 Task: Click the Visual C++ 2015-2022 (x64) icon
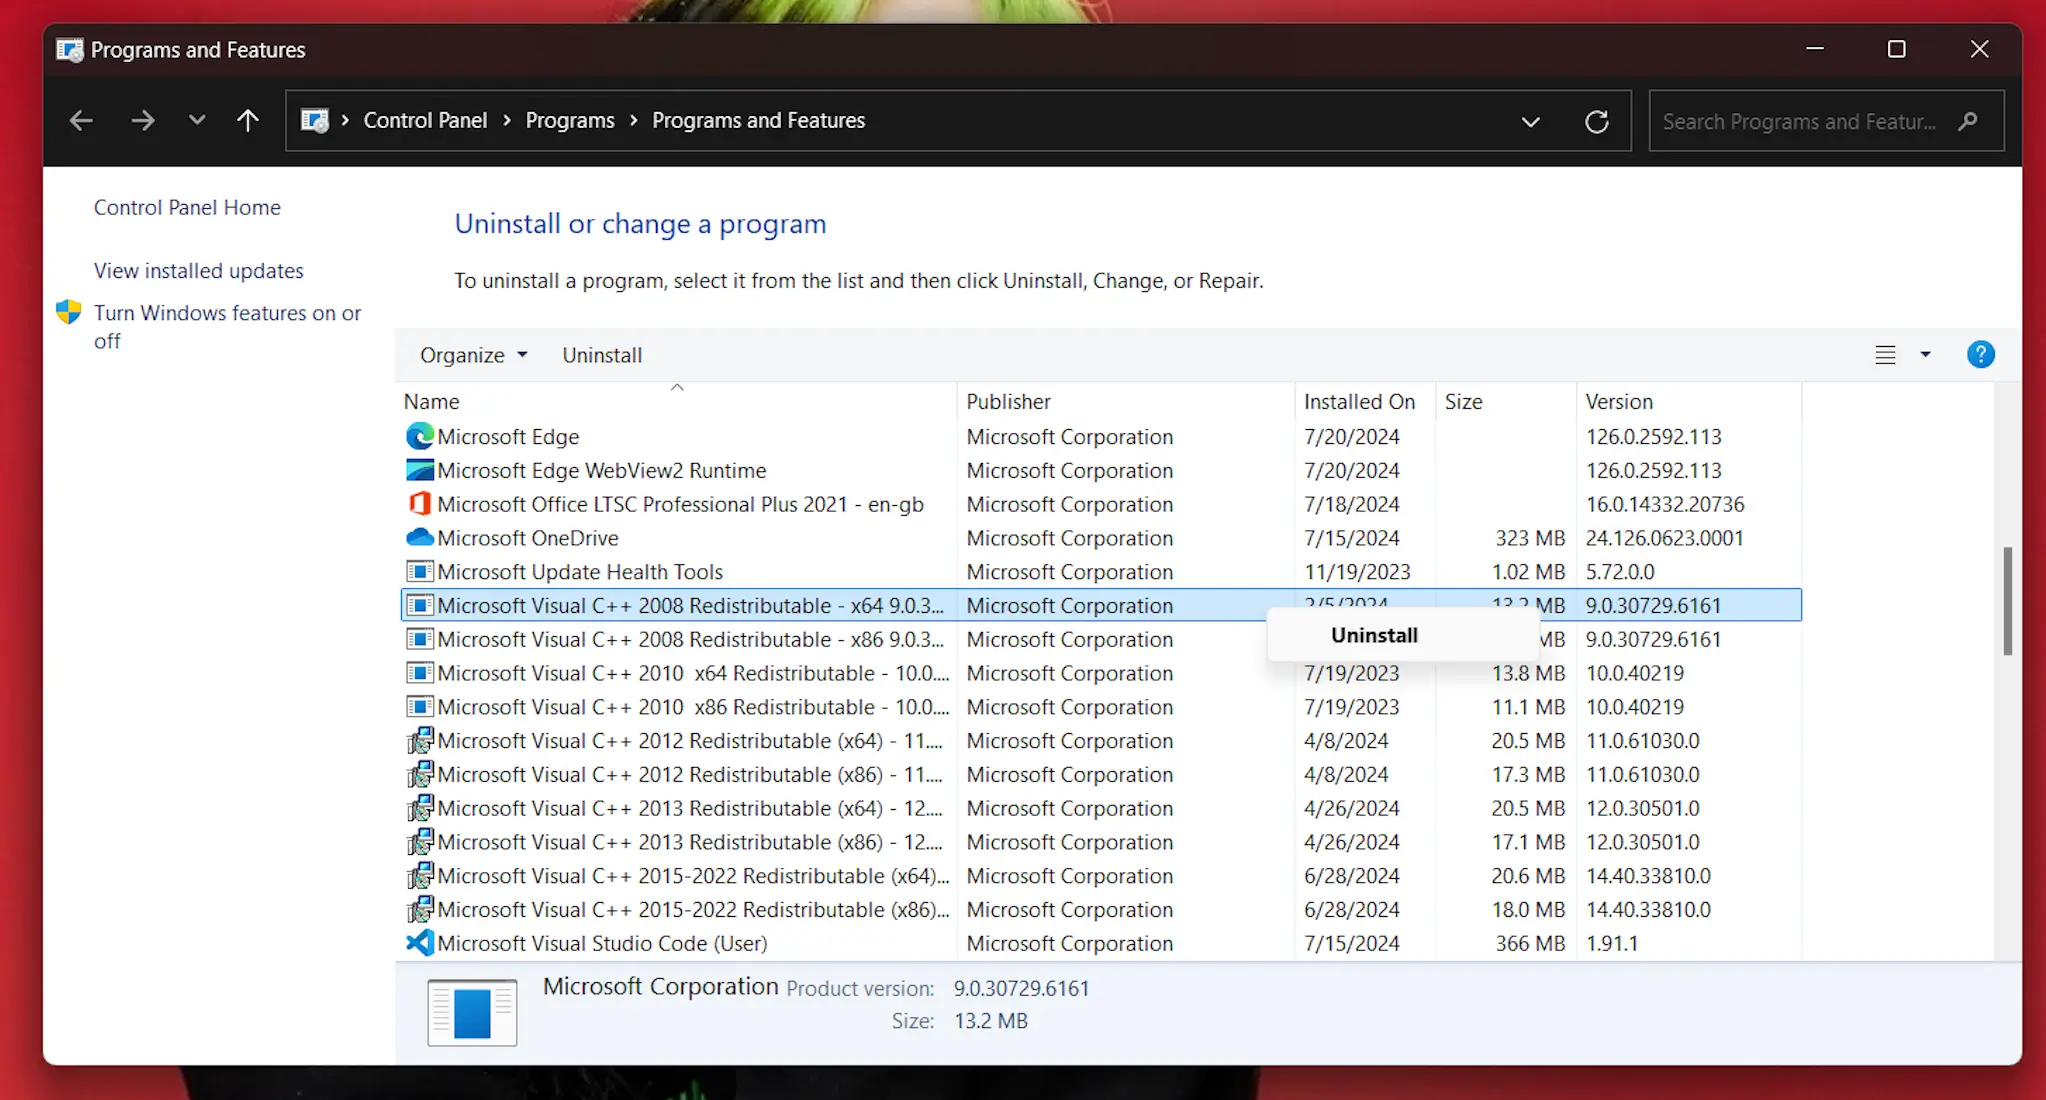click(420, 876)
